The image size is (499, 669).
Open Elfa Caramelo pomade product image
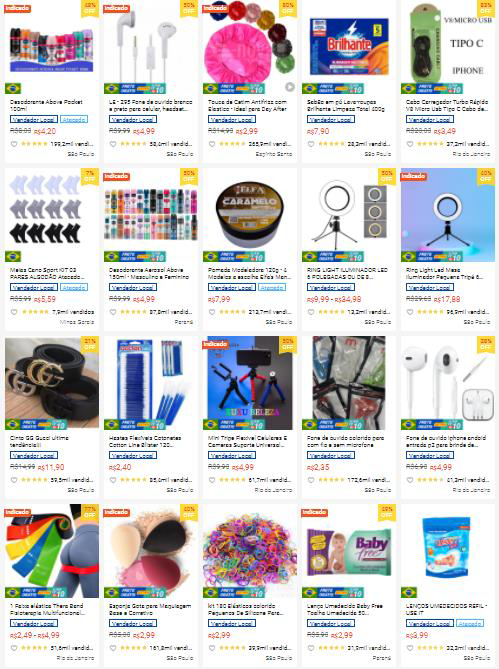coord(250,215)
